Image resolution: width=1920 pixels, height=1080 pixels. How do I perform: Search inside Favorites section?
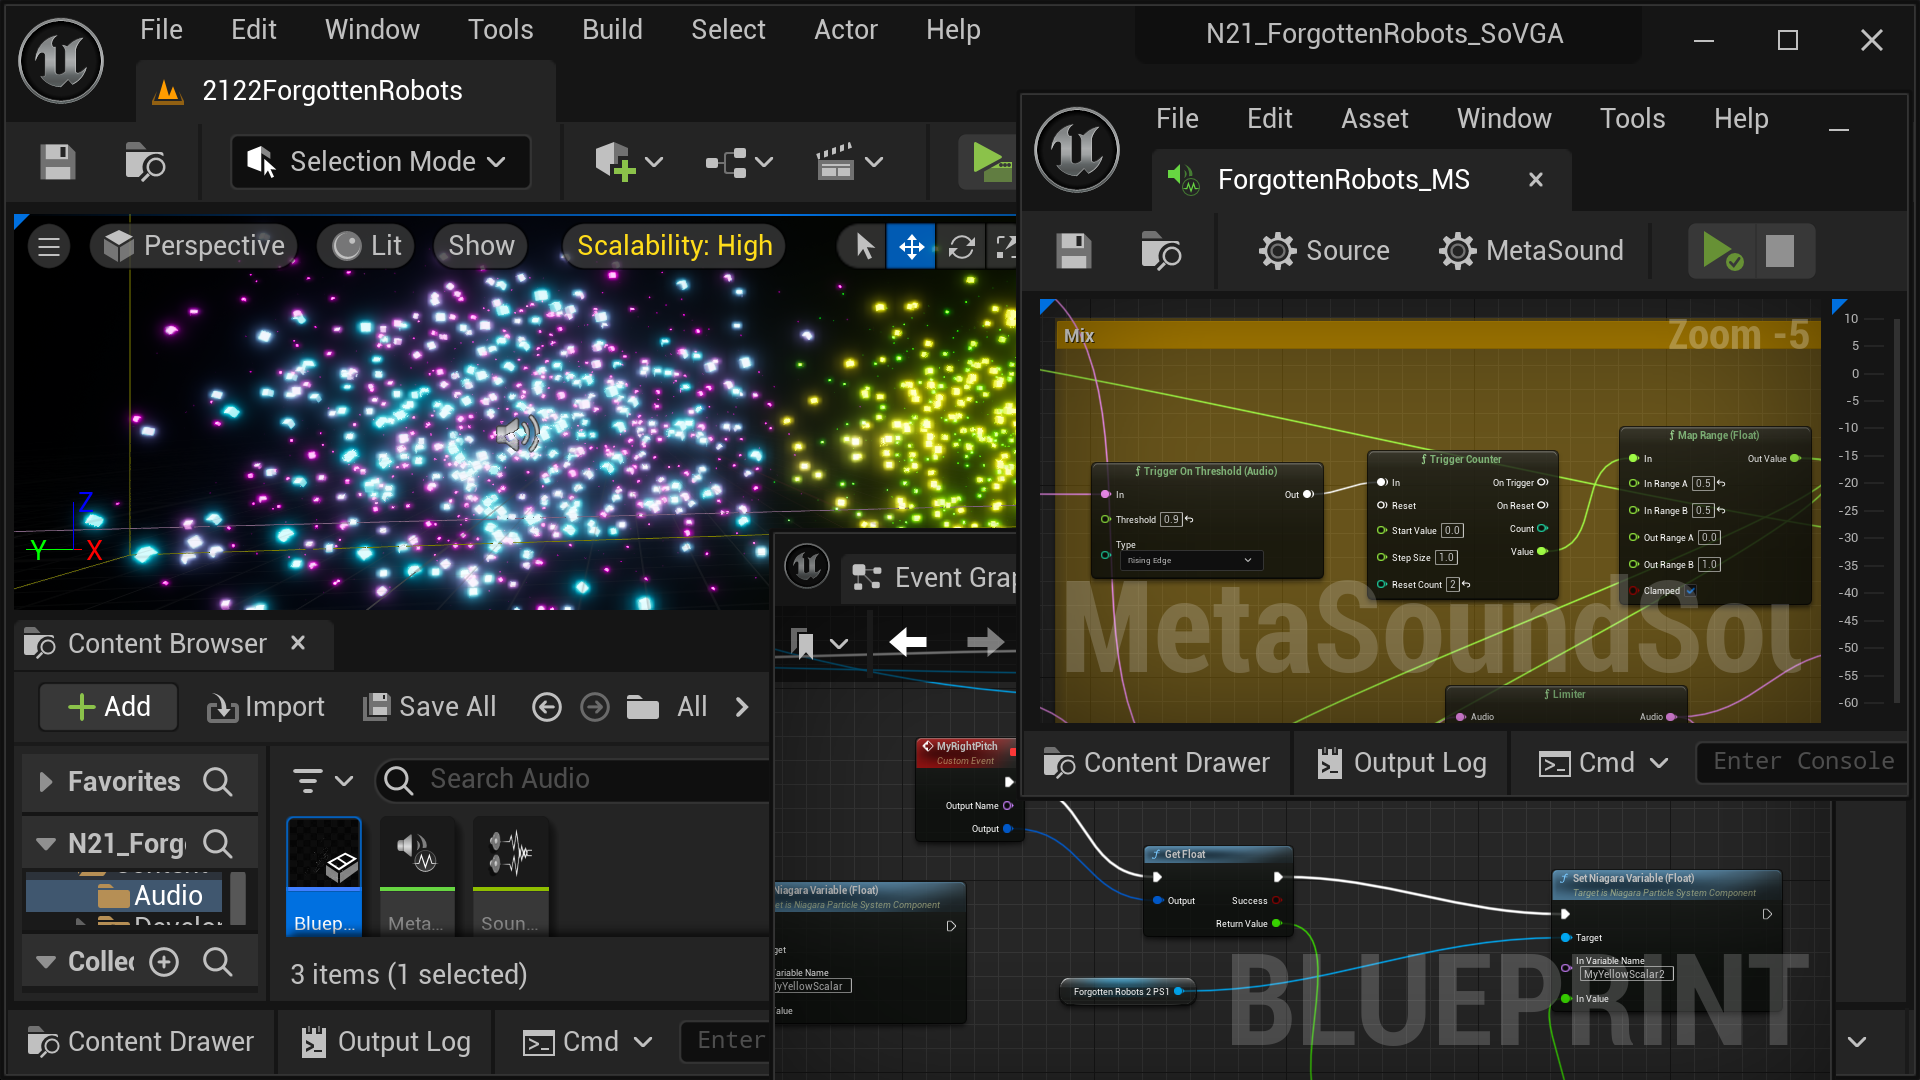point(218,782)
